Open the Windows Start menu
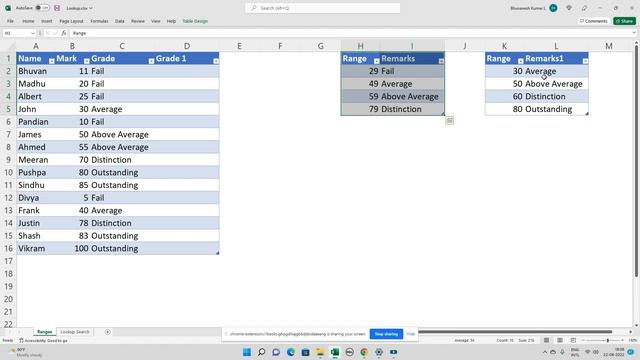Viewport: 640px width, 360px height. [x=247, y=352]
